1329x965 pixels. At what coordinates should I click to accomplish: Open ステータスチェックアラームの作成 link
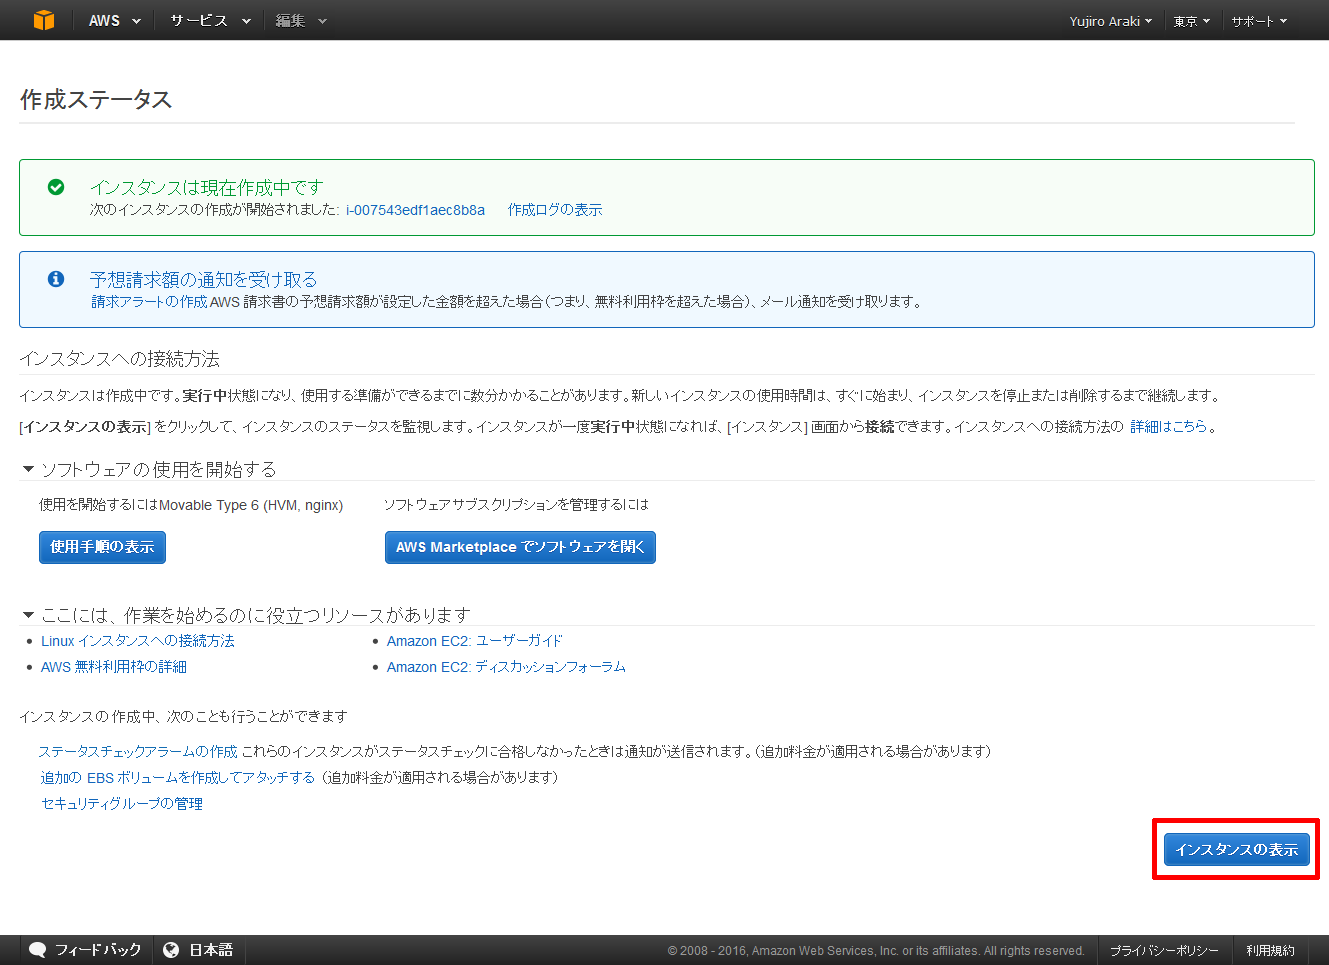pos(138,752)
